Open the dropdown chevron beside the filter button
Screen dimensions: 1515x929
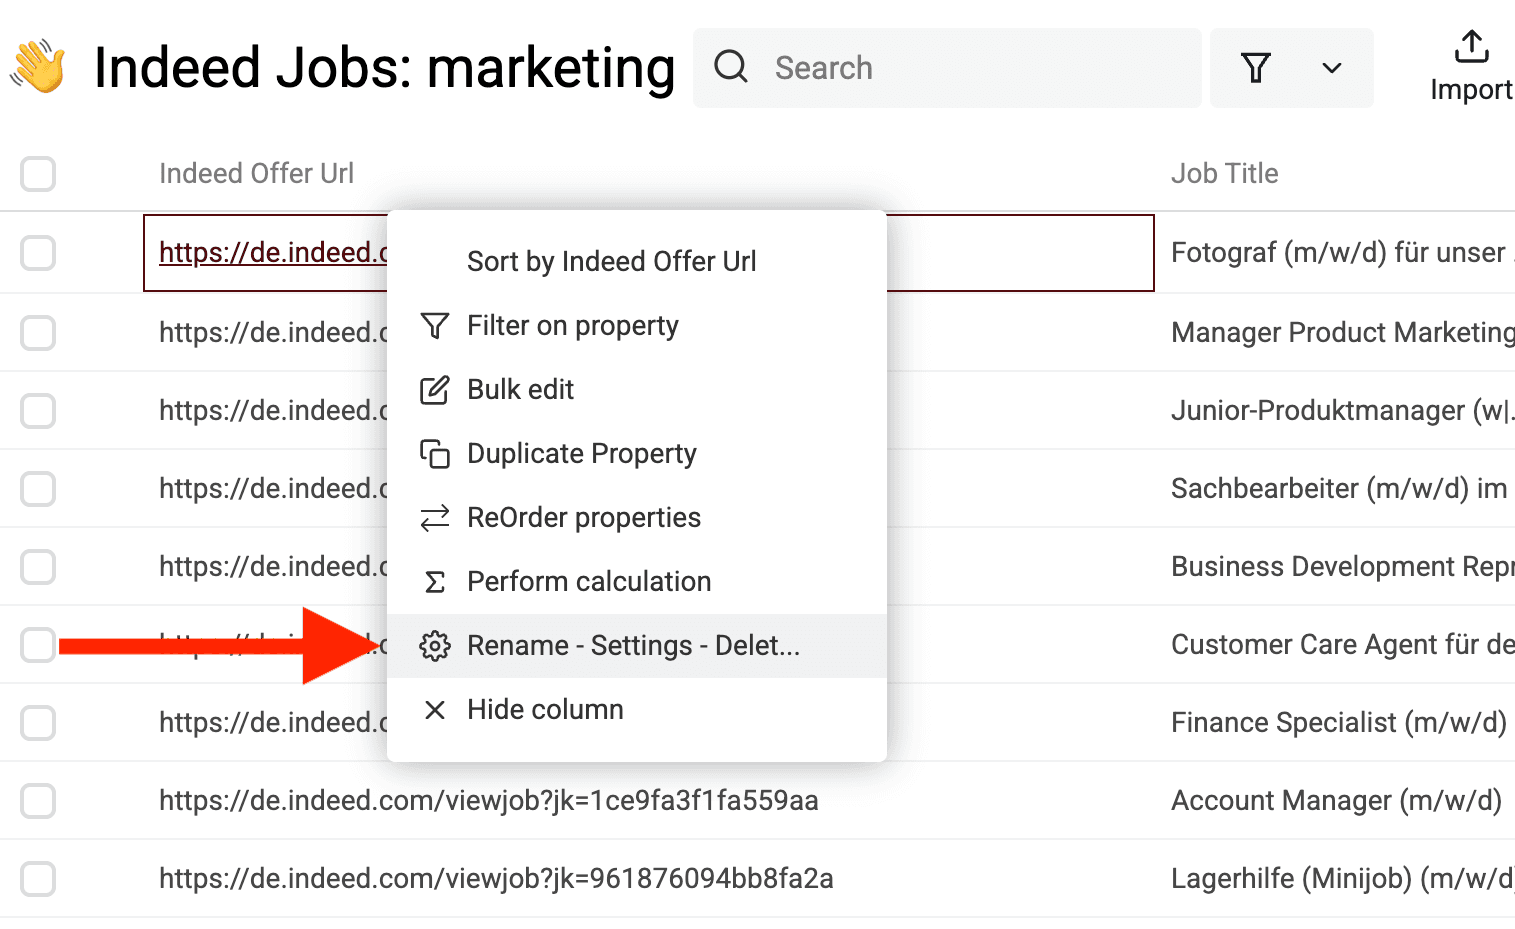[1331, 68]
